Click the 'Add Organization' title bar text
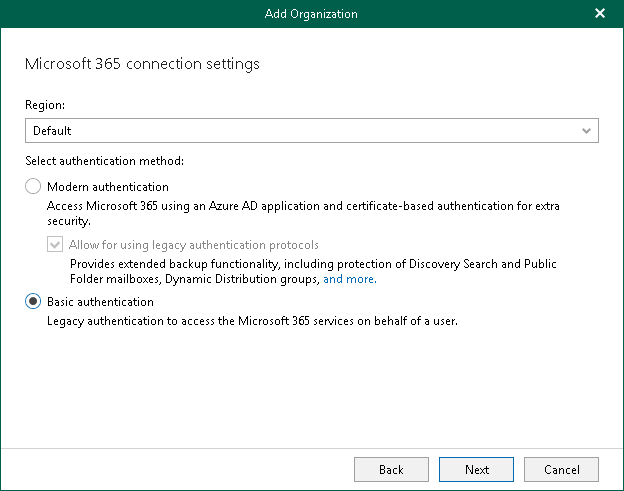The height and width of the screenshot is (491, 624). click(311, 14)
